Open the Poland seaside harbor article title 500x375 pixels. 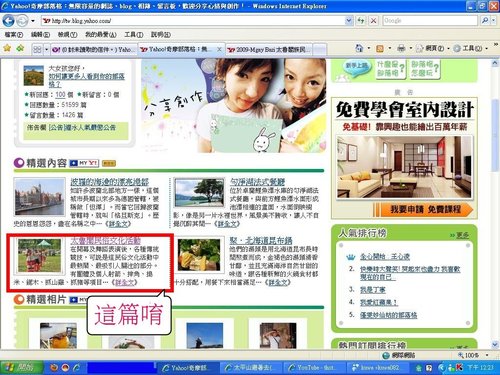click(x=110, y=182)
